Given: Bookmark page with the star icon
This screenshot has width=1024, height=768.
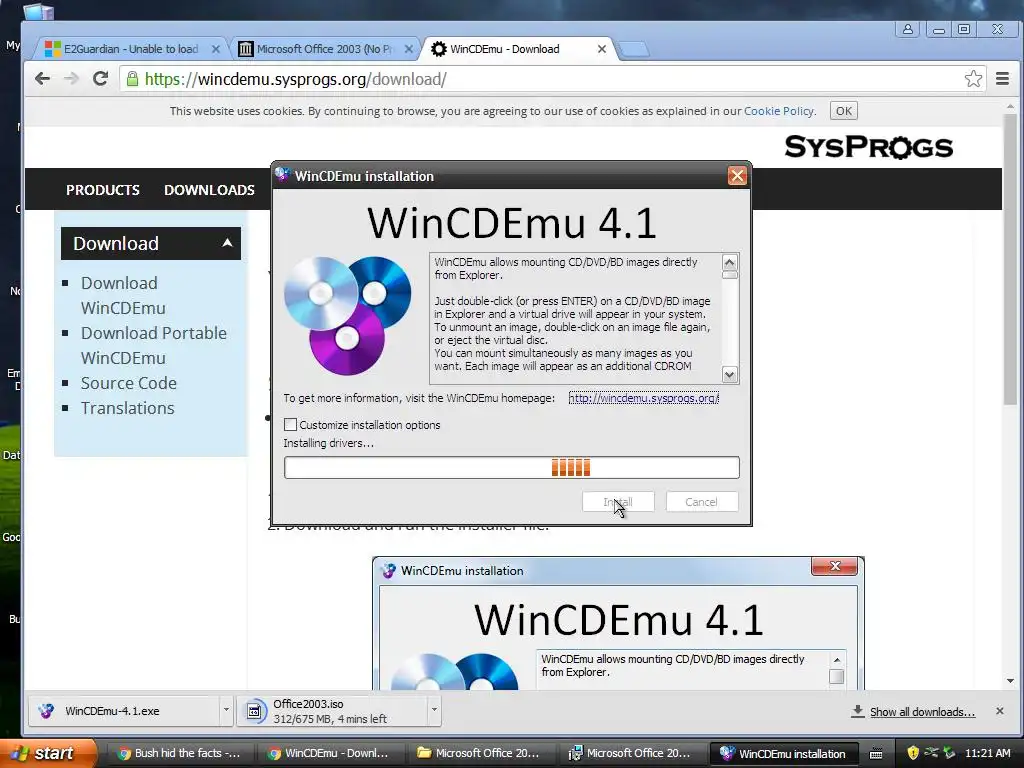Looking at the screenshot, I should tap(973, 79).
